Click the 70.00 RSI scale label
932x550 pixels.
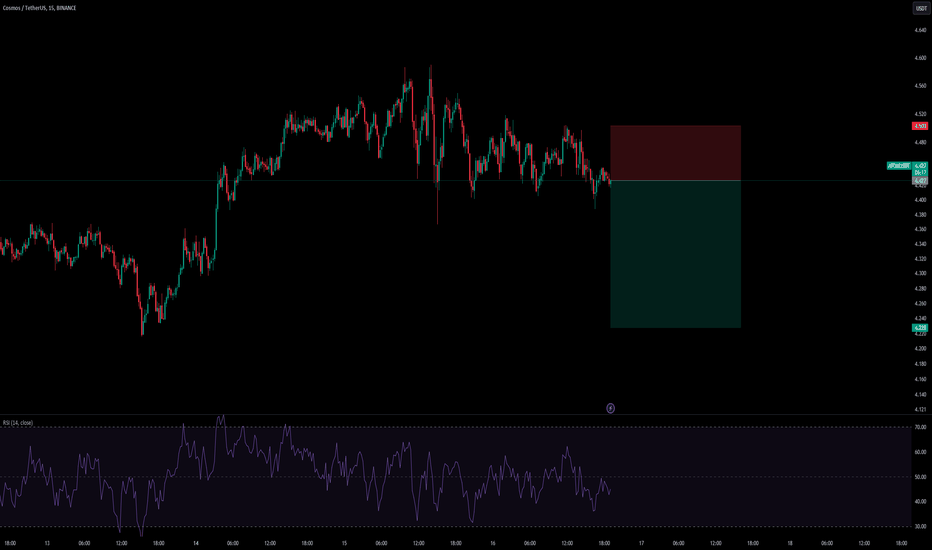920,428
